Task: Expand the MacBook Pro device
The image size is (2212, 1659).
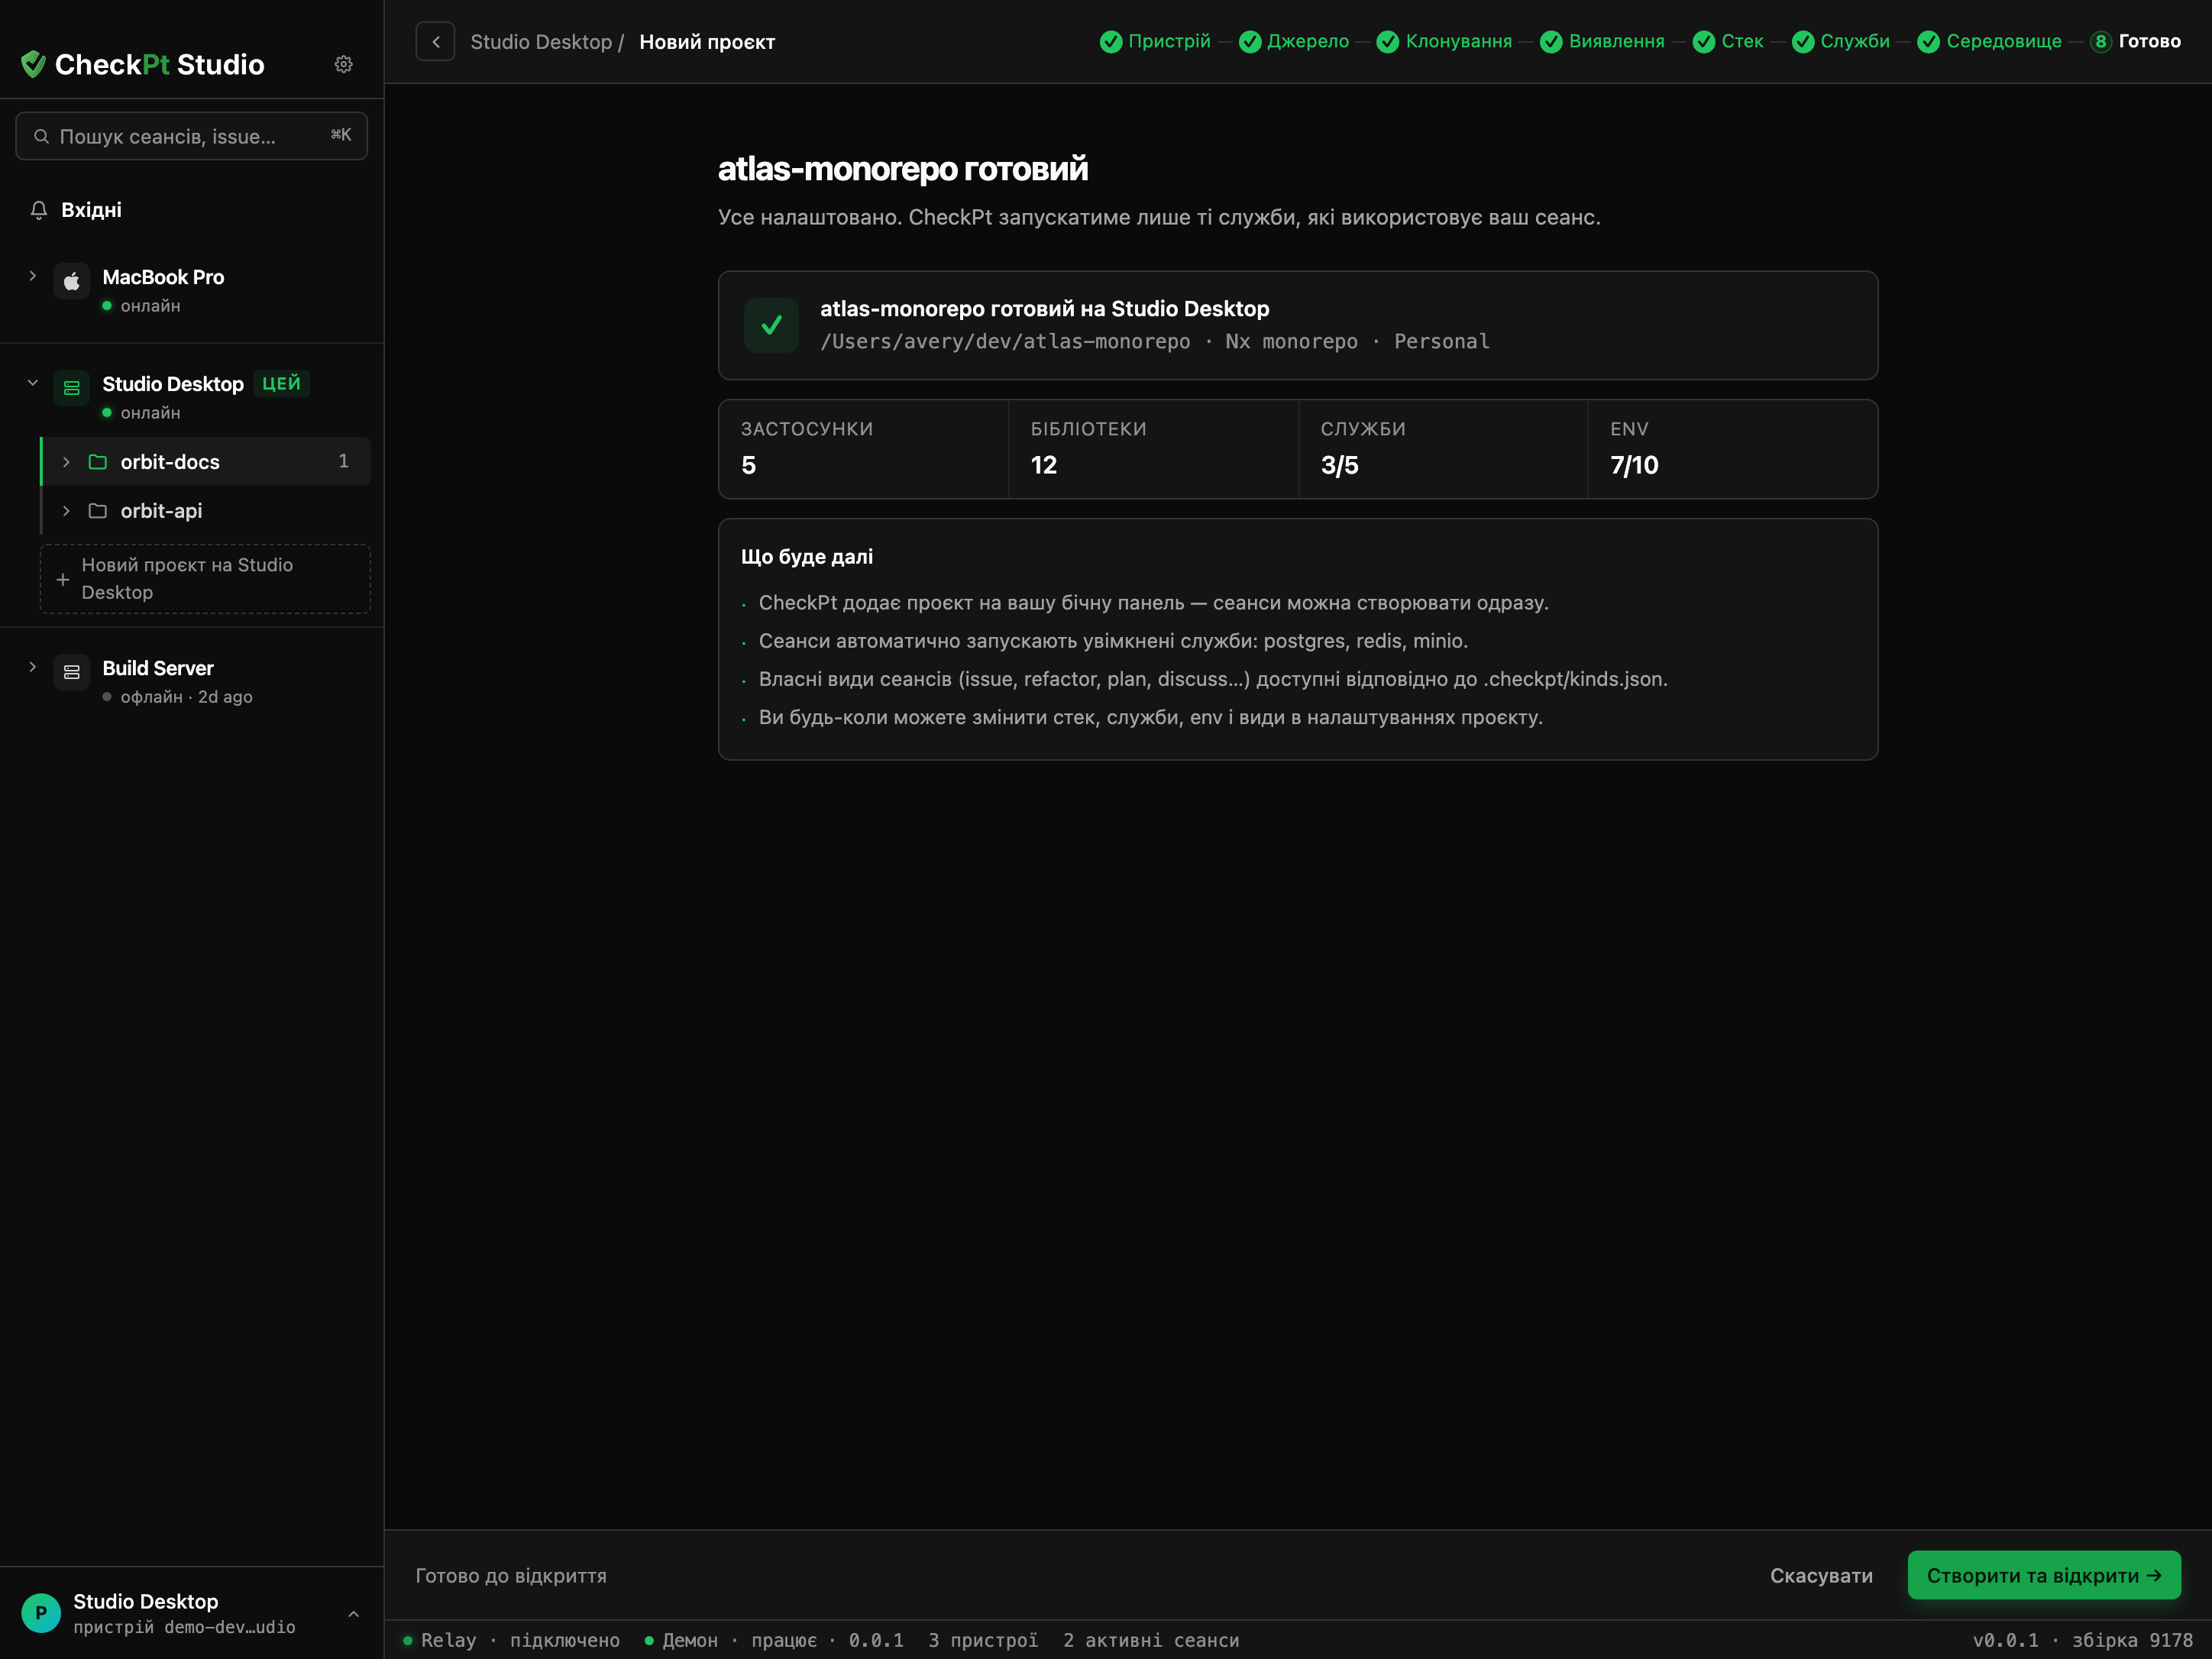Action: pos(32,276)
